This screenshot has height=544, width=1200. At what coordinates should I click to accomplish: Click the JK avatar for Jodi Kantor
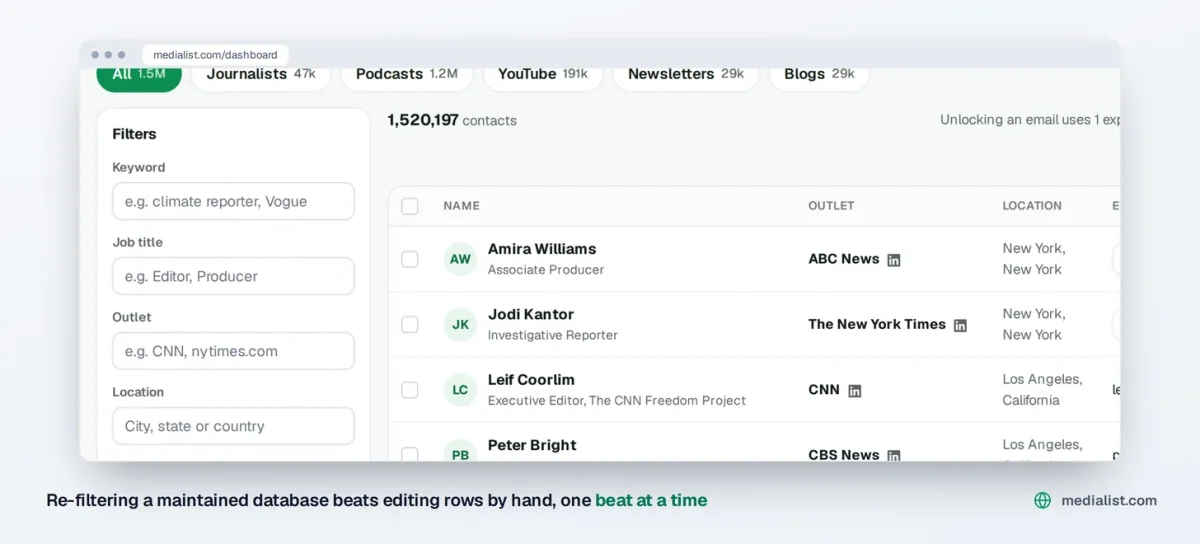click(460, 325)
